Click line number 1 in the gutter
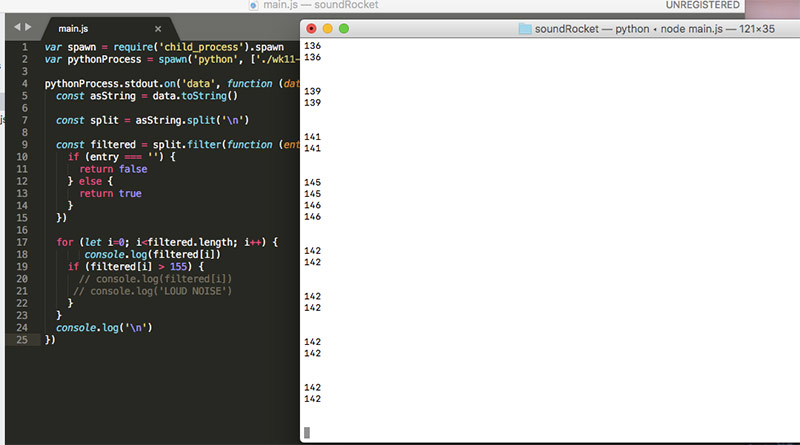The image size is (800, 445). [x=24, y=47]
